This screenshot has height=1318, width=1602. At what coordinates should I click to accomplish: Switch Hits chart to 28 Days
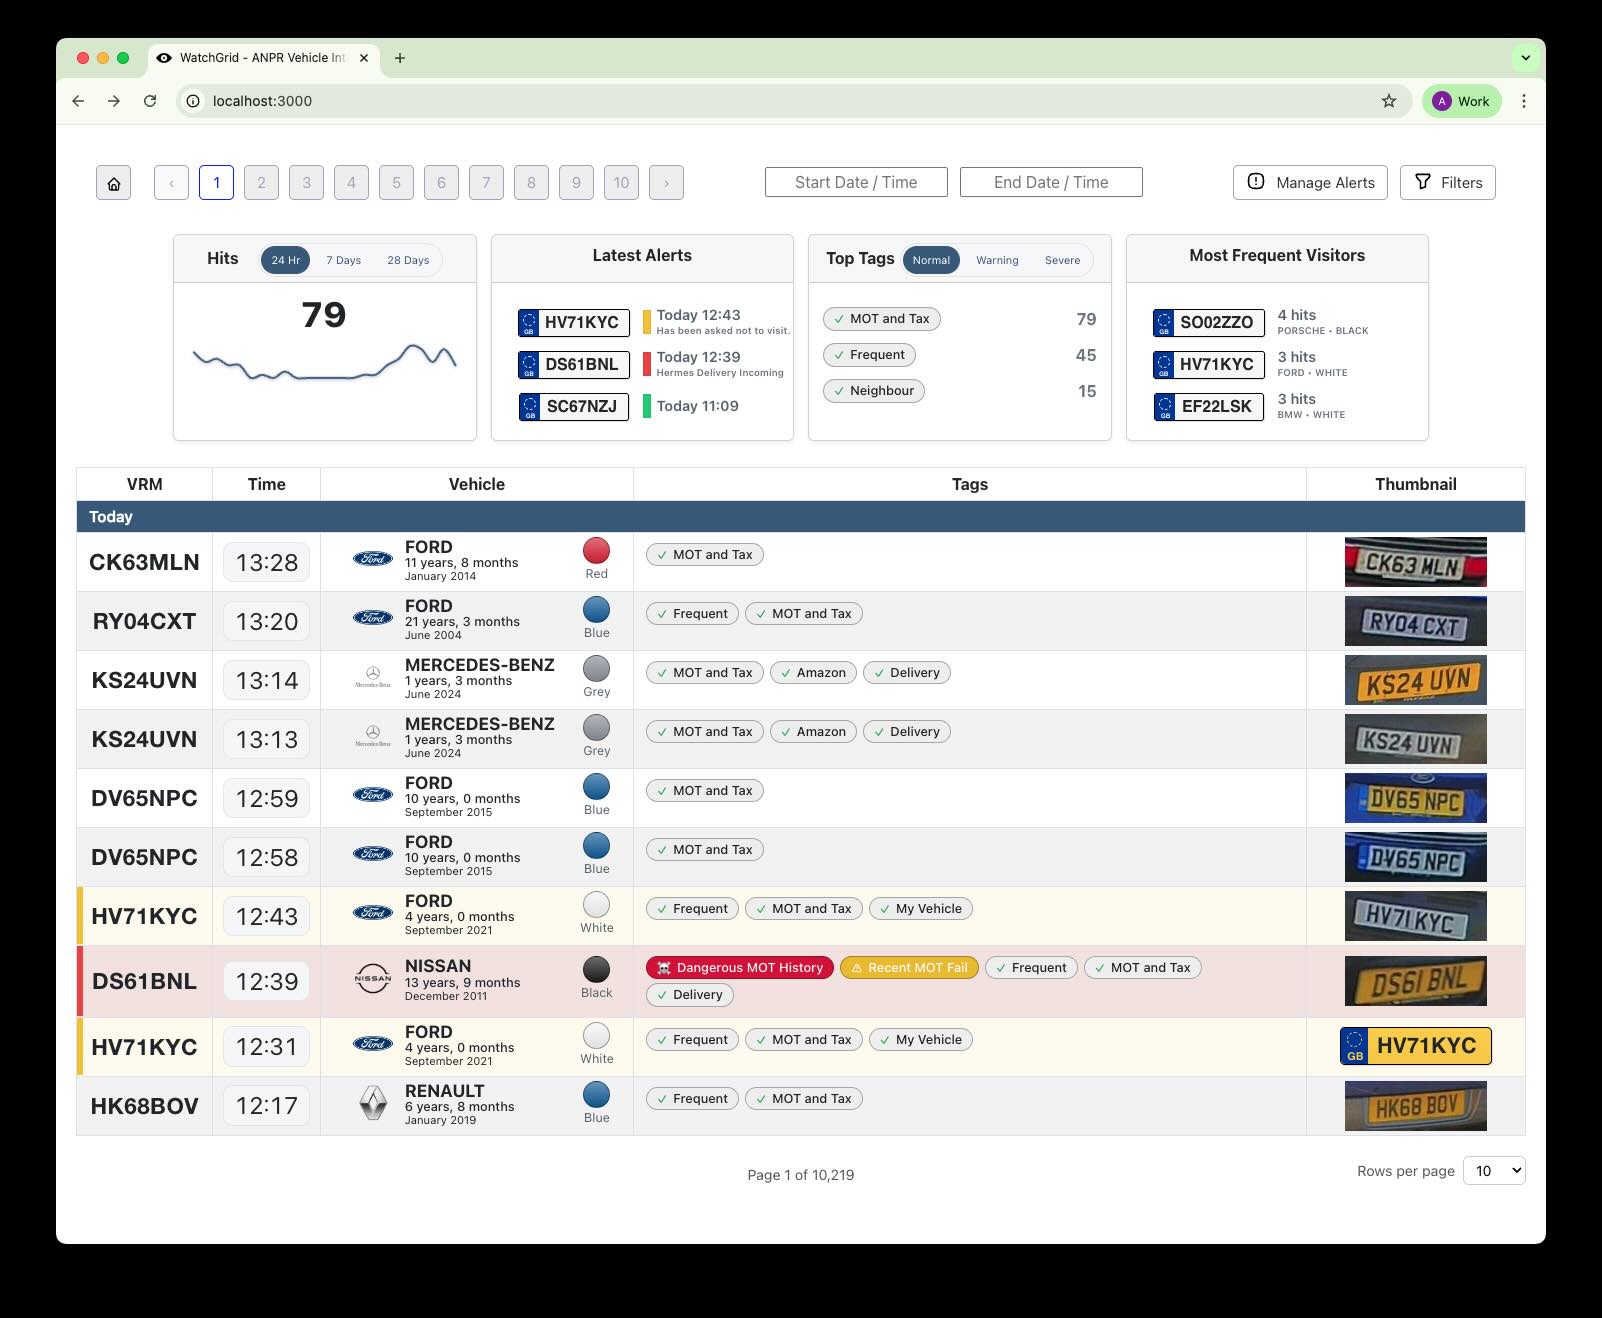point(408,260)
